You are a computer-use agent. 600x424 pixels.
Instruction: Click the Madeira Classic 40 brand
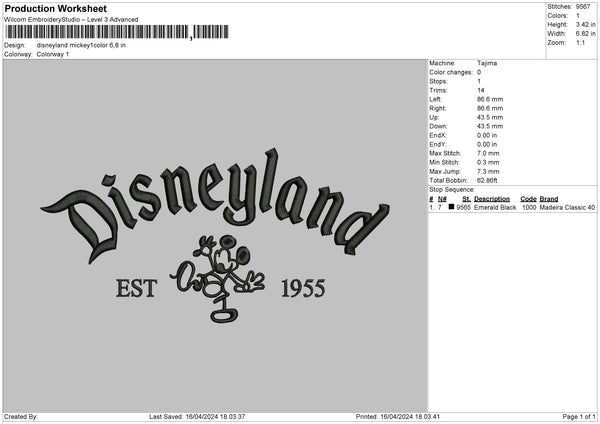(x=567, y=207)
